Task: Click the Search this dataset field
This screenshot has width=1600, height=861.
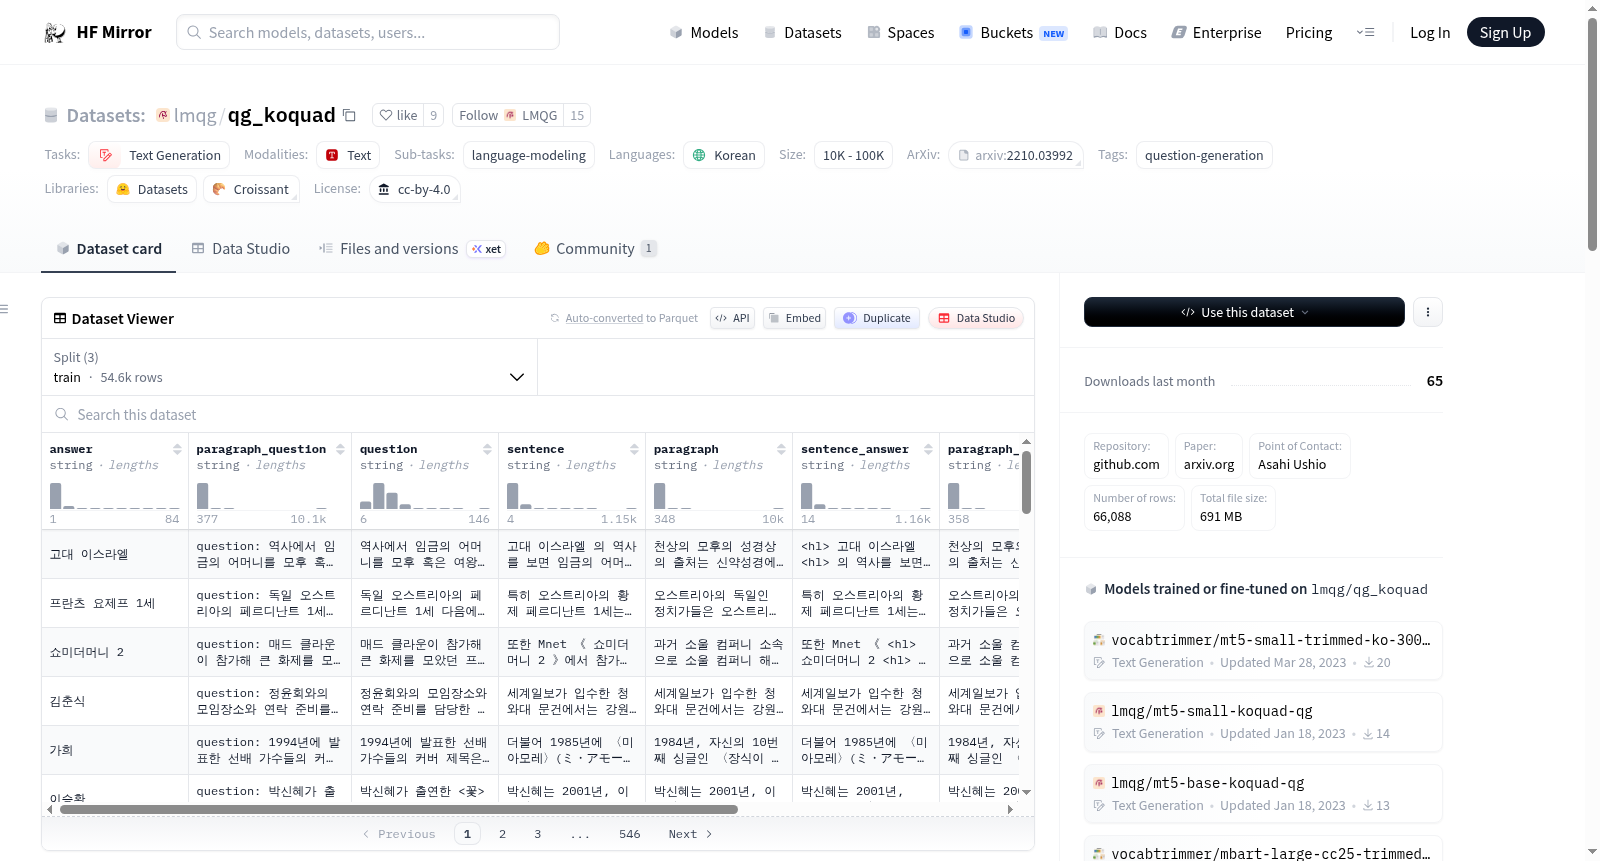Action: tap(538, 414)
